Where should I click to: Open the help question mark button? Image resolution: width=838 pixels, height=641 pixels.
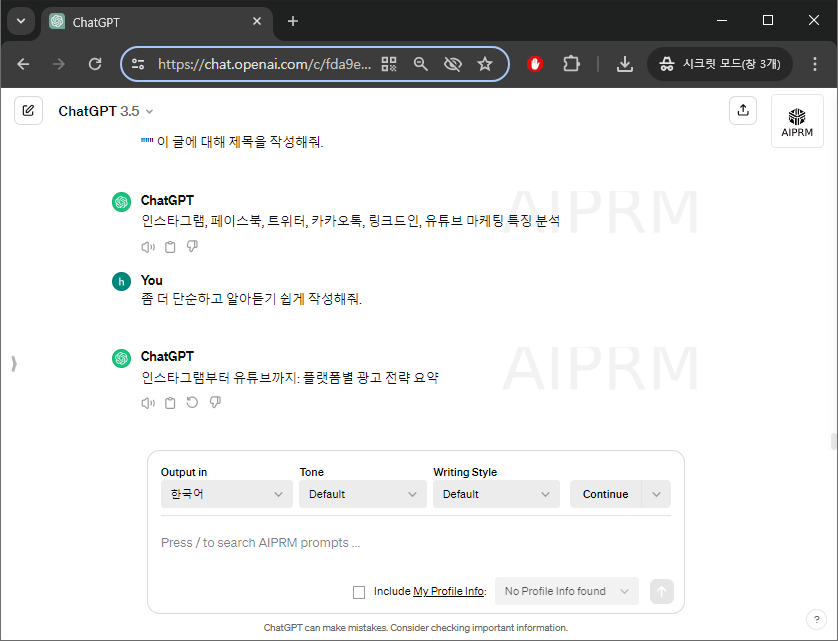[816, 620]
